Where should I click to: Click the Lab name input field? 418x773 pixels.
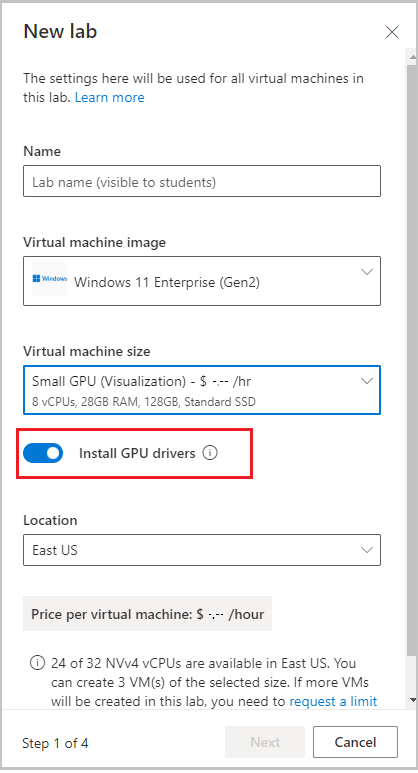click(x=202, y=181)
